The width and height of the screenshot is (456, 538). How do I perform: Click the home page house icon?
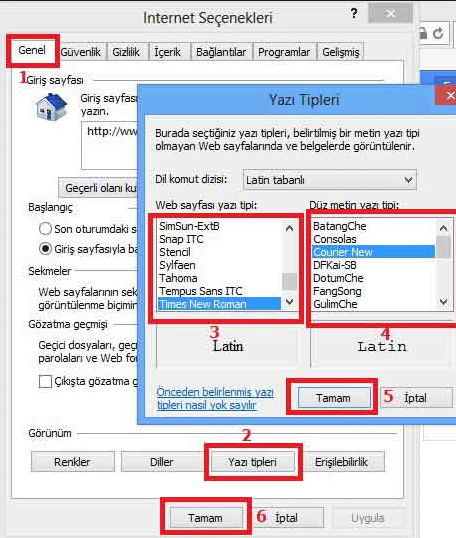[x=51, y=107]
